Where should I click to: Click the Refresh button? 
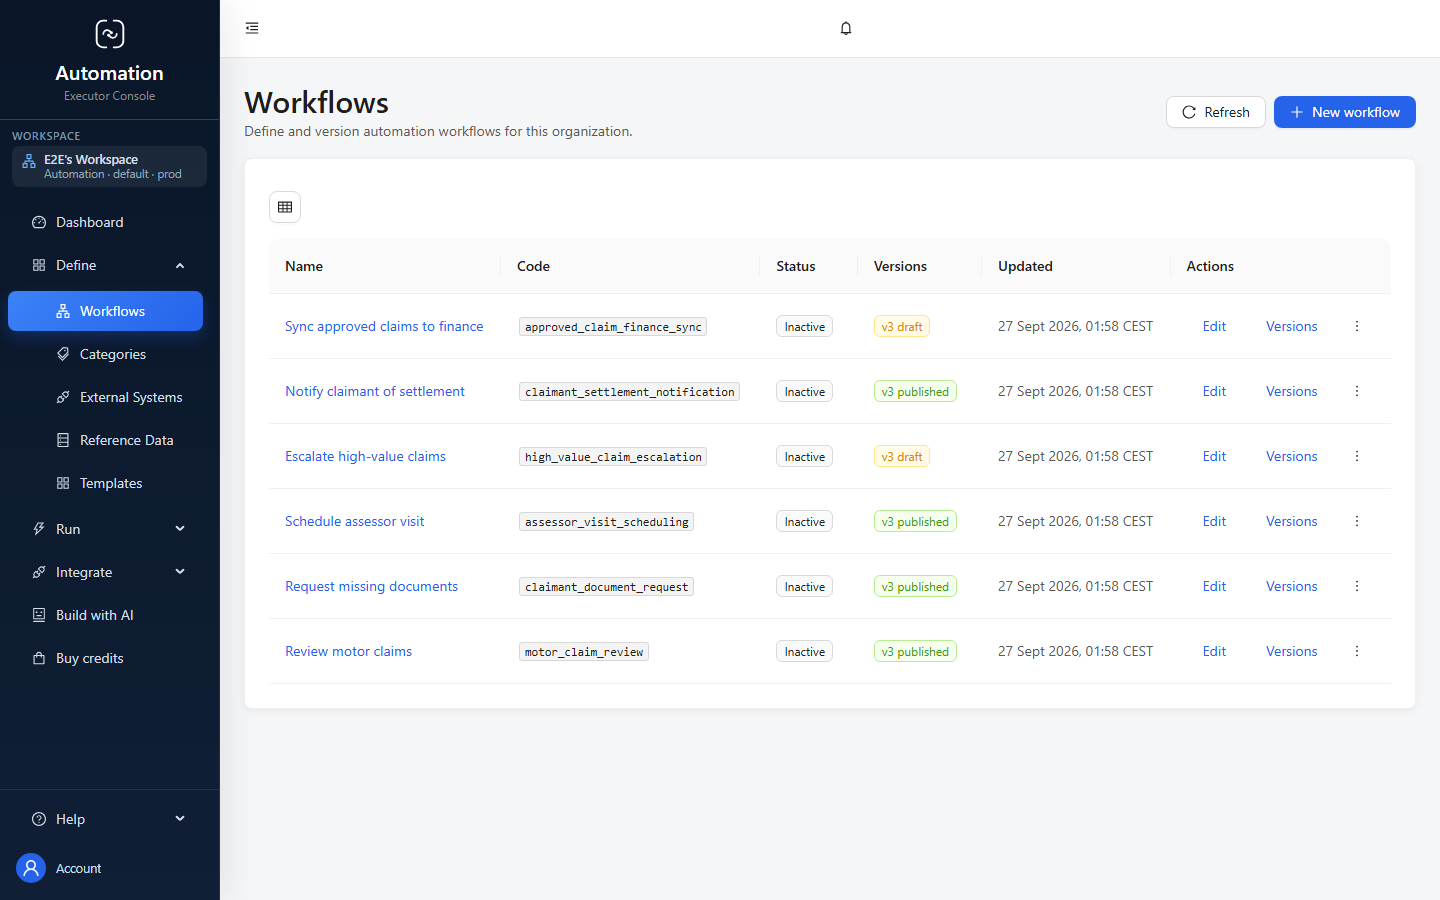tap(1216, 112)
